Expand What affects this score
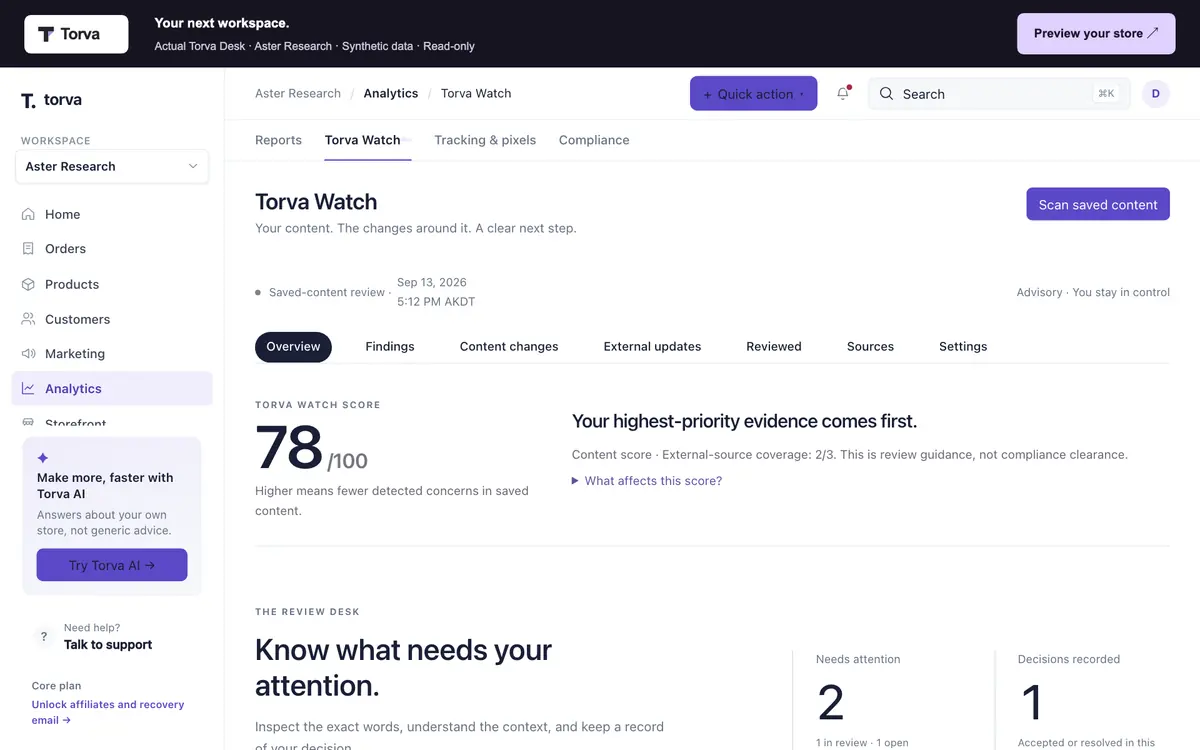Image resolution: width=1200 pixels, height=750 pixels. (647, 481)
